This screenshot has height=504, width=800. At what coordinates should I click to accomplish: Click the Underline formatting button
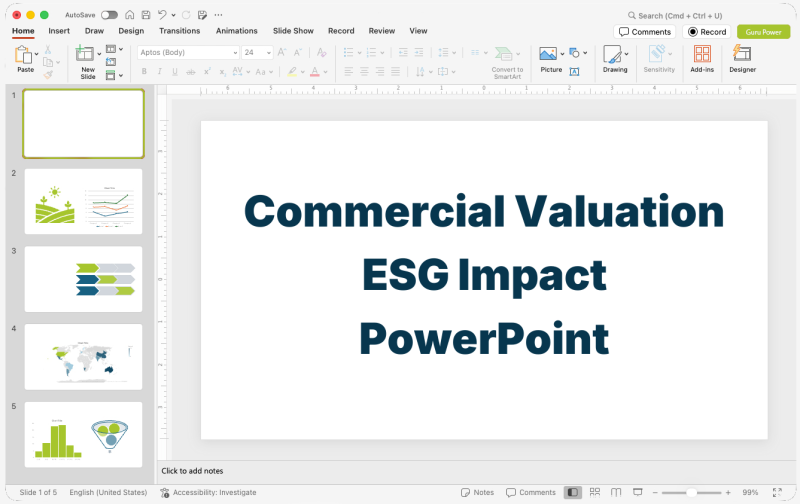pyautogui.click(x=174, y=72)
